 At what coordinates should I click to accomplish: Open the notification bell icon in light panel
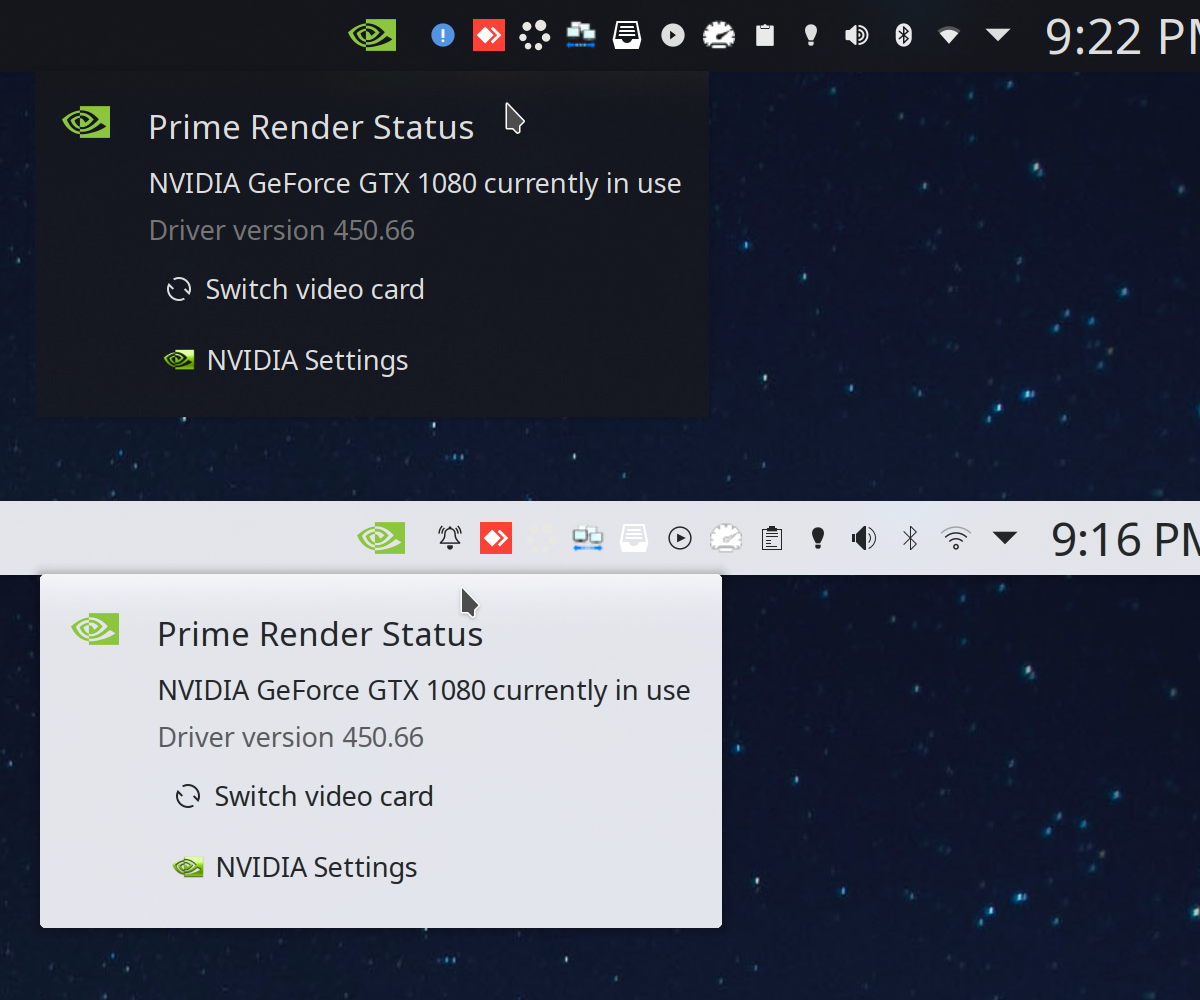point(450,539)
